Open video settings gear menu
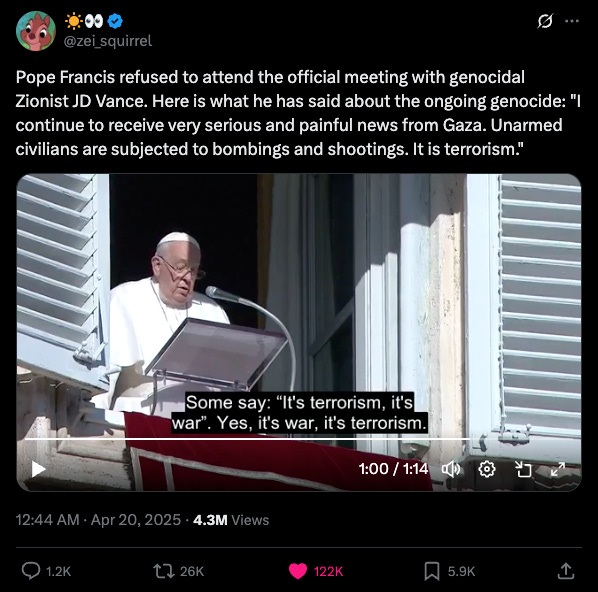This screenshot has height=592, width=598. pos(487,469)
